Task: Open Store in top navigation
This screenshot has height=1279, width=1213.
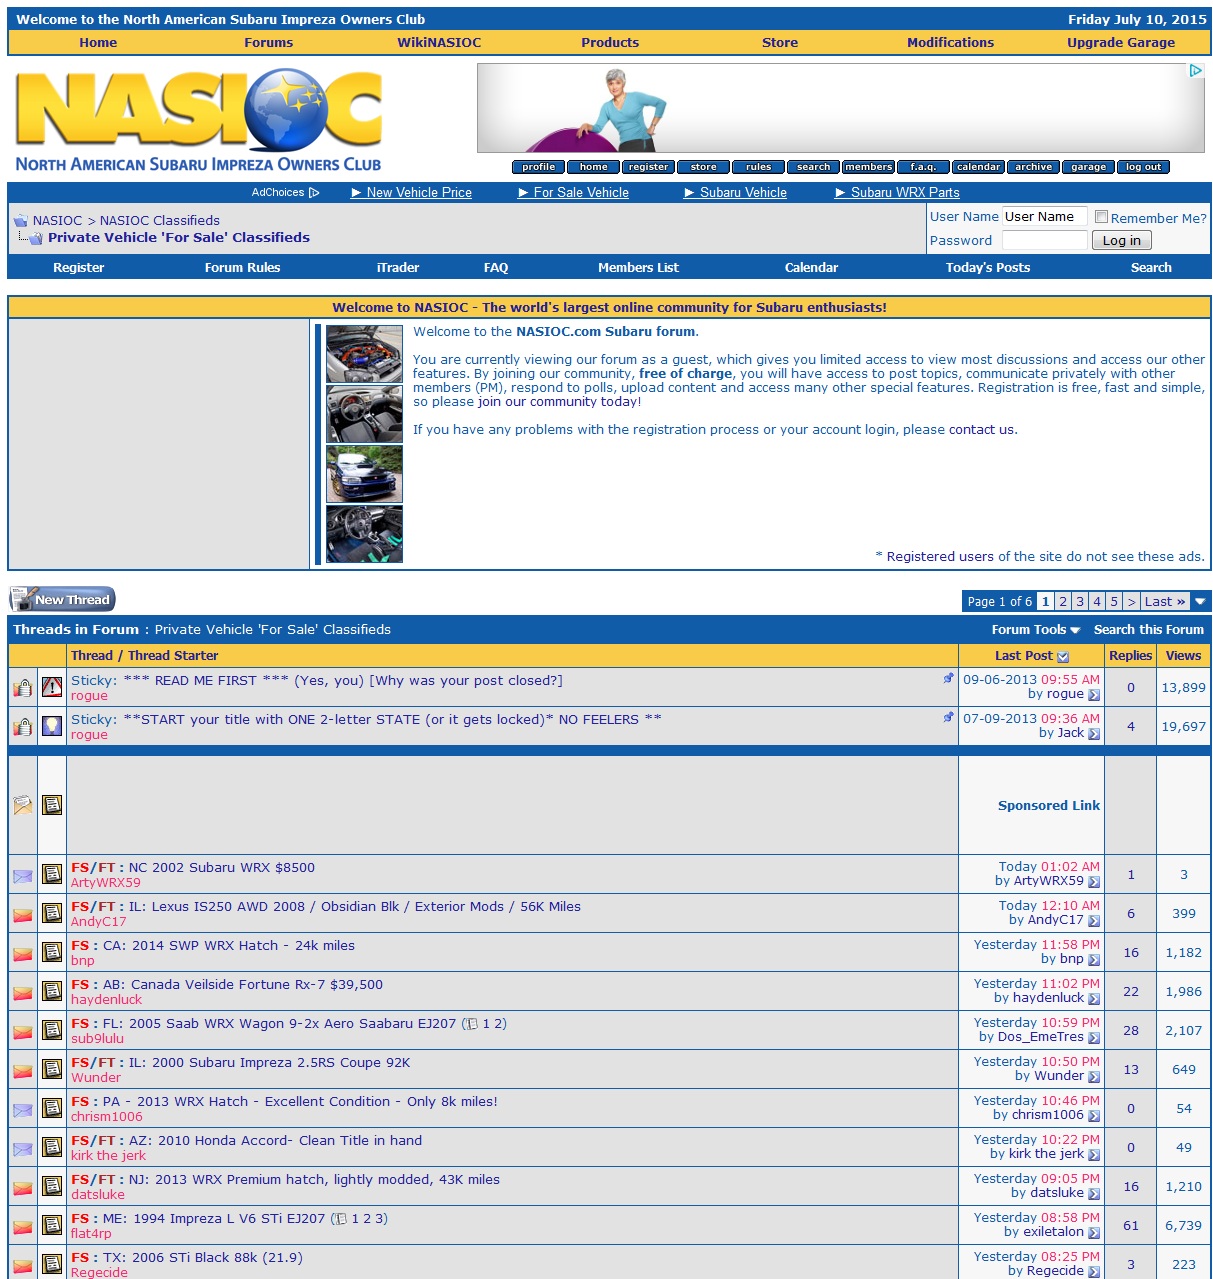Action: tap(780, 42)
